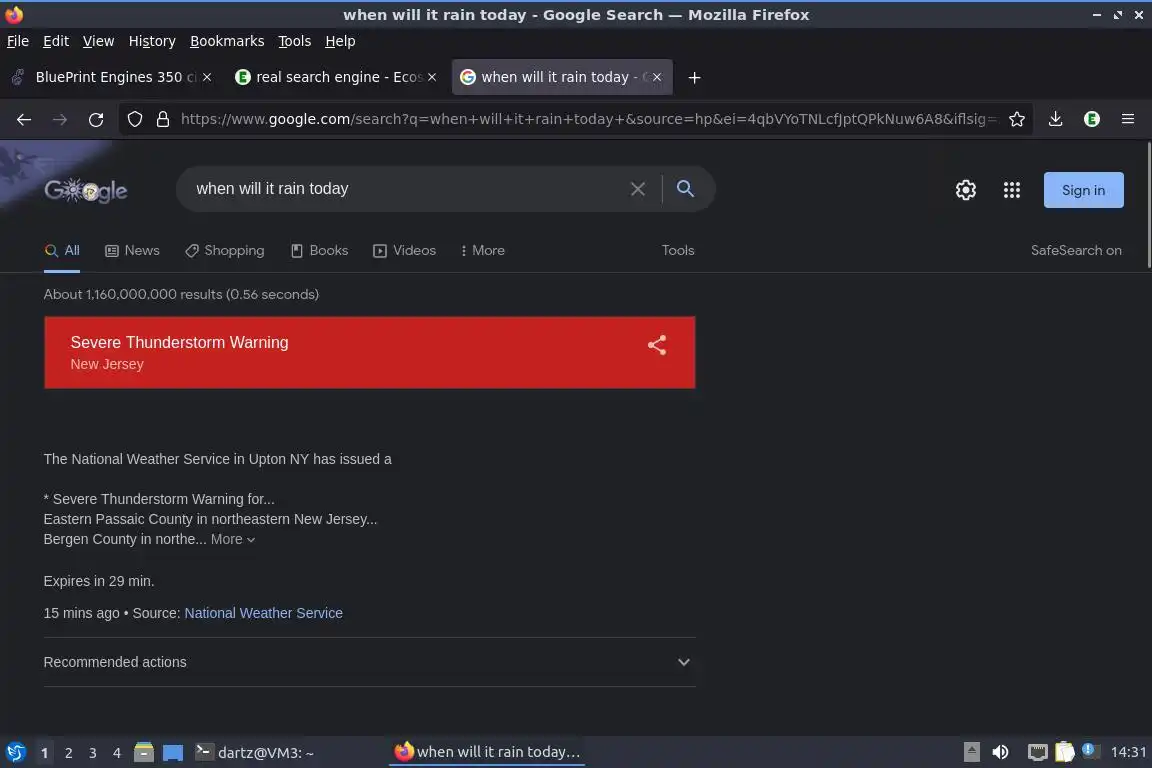Open the dartz@VM3 terminal taskbar entry
Image resolution: width=1152 pixels, height=768 pixels.
click(x=254, y=752)
